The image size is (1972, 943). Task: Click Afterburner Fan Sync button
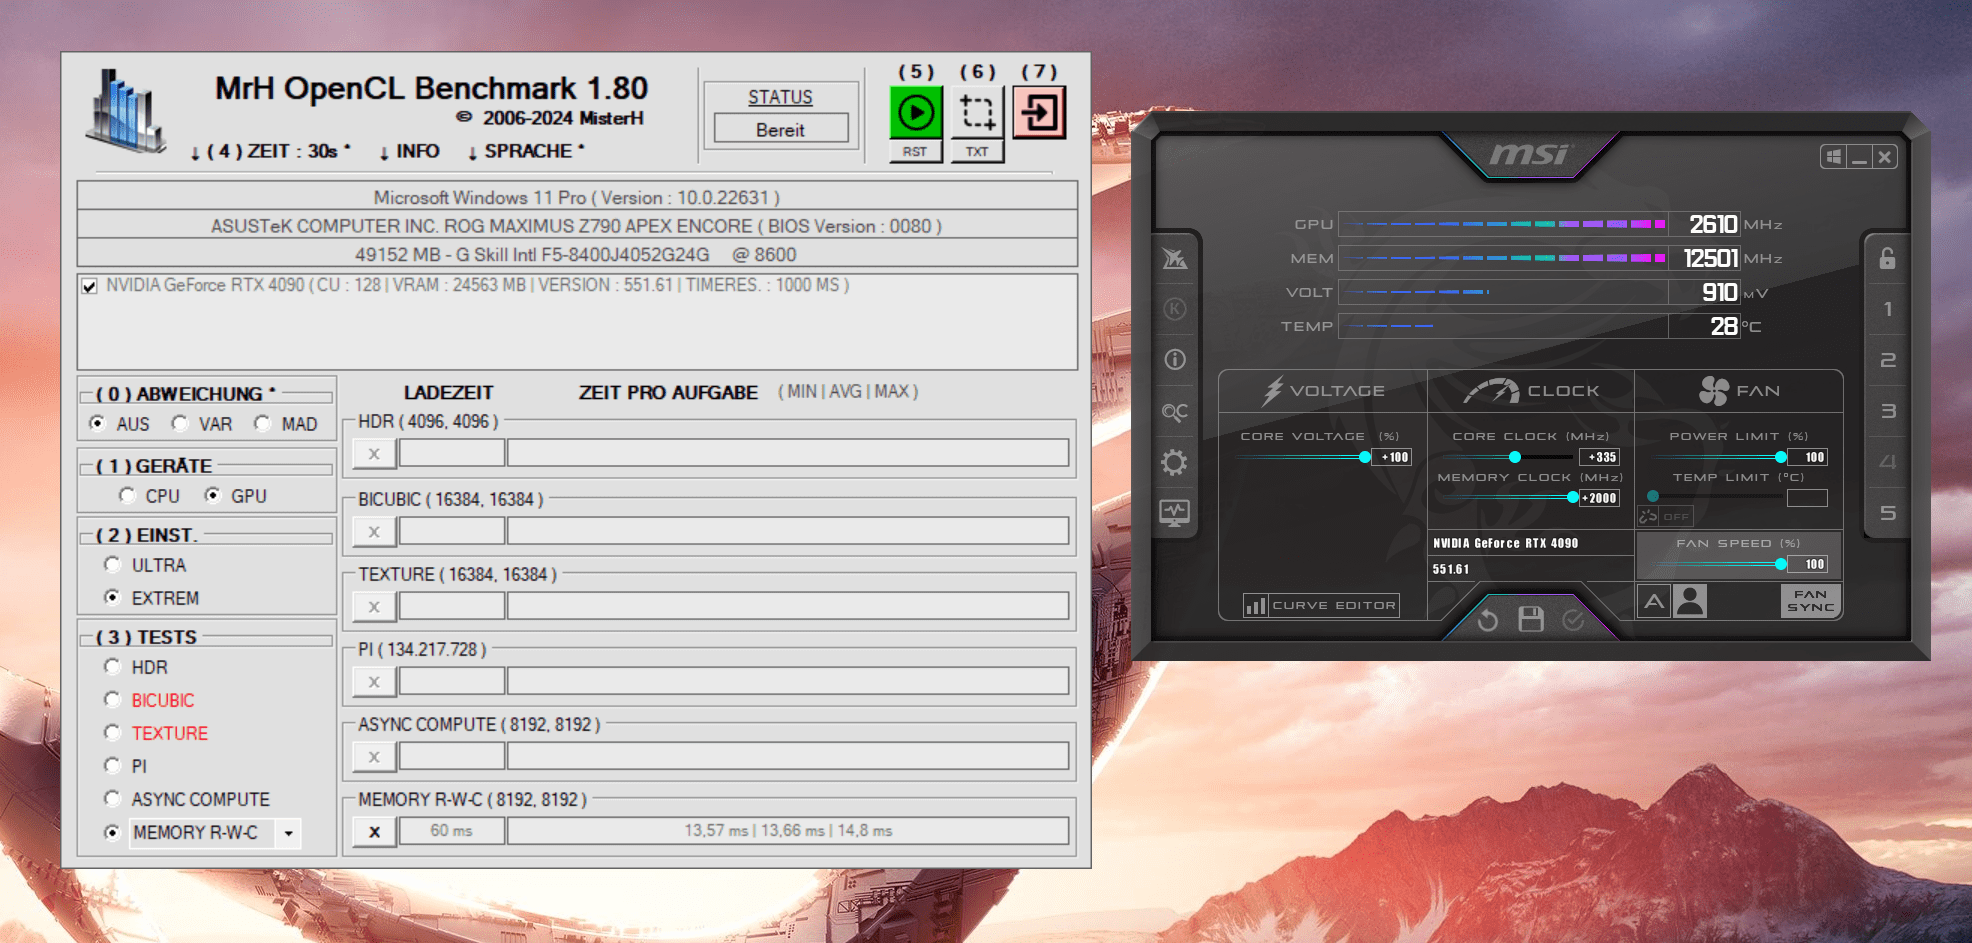click(1811, 601)
